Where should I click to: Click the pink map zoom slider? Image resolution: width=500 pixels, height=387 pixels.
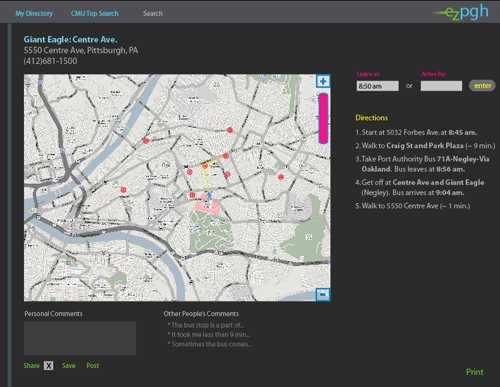click(x=323, y=118)
